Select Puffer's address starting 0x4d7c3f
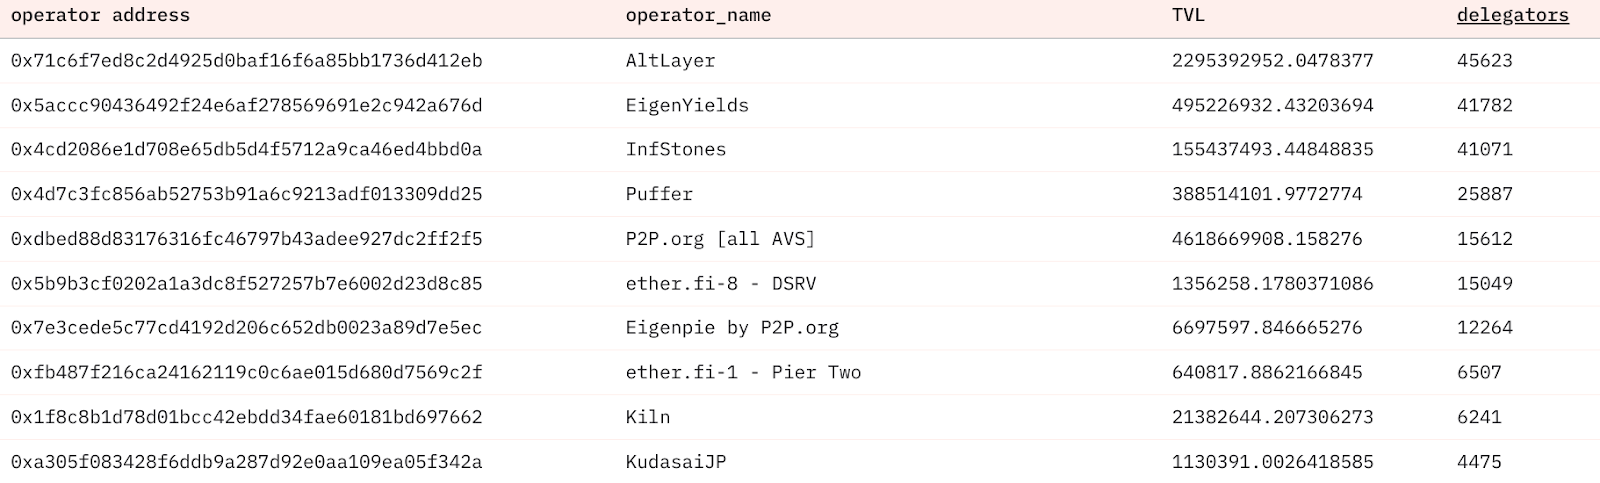 click(246, 194)
